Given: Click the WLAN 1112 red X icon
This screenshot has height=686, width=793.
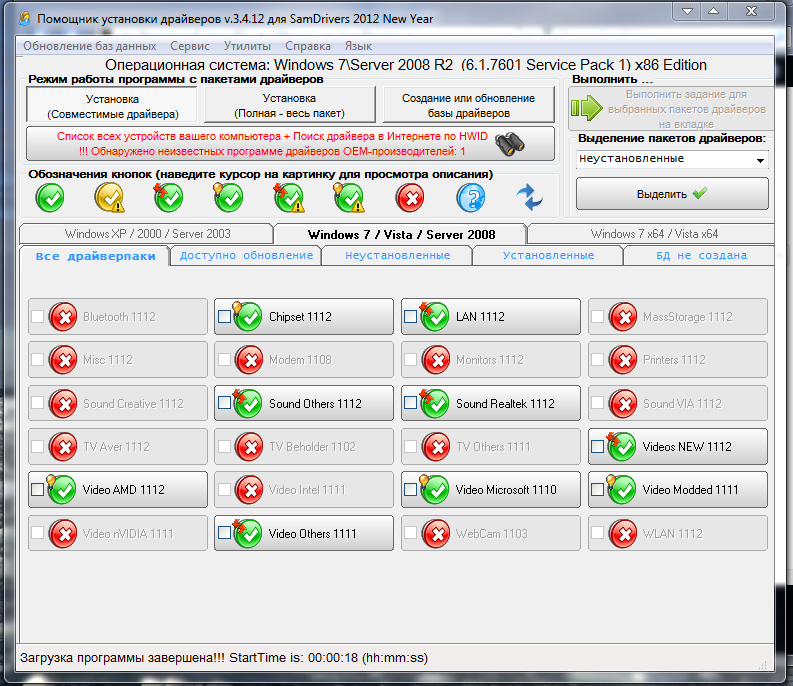Looking at the screenshot, I should pyautogui.click(x=623, y=534).
